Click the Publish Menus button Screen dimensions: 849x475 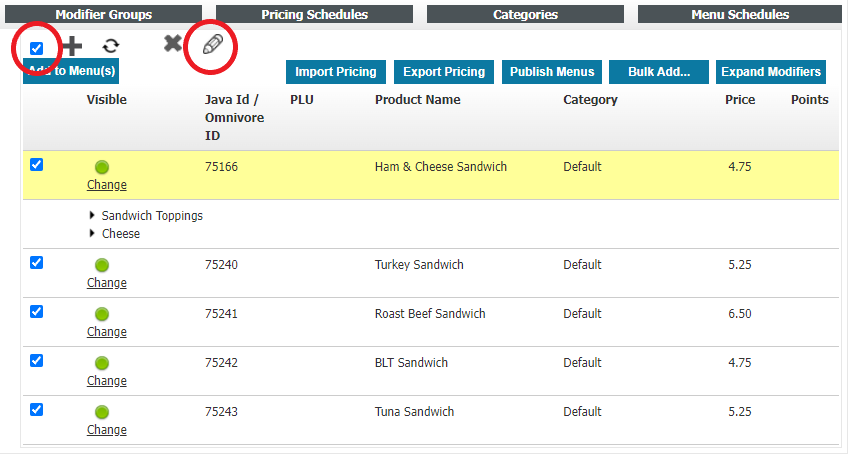coord(552,72)
